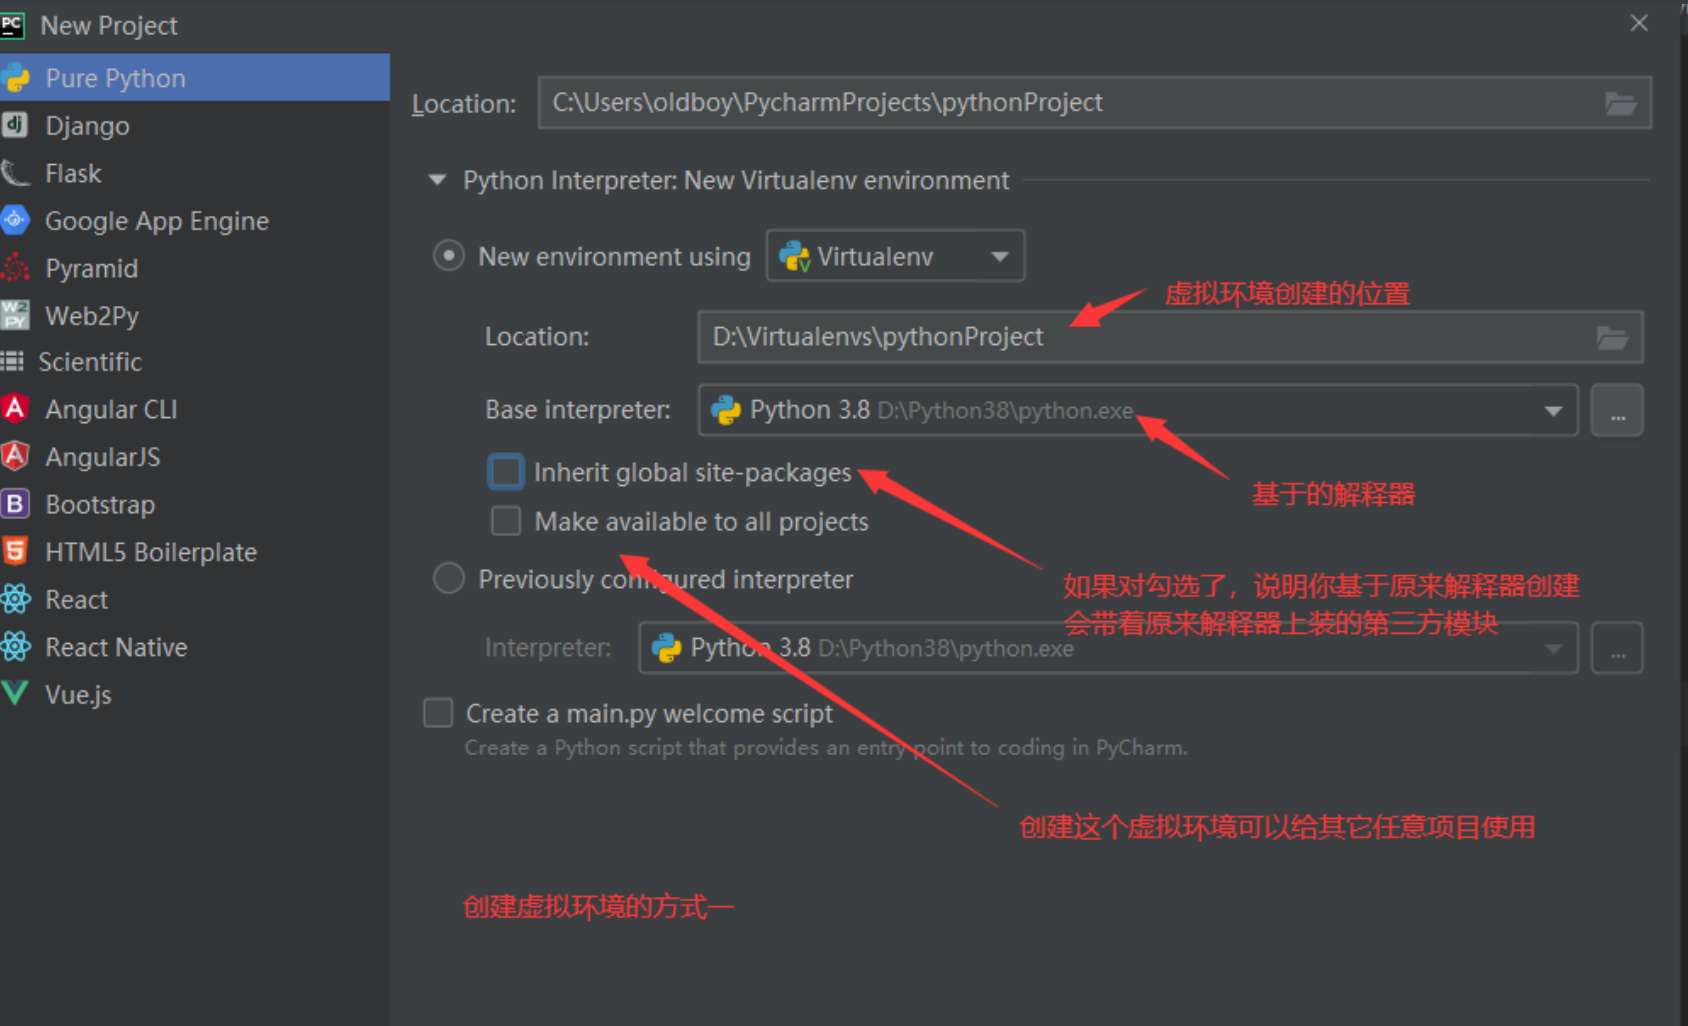Click the HTML5 Boilerplate icon
The width and height of the screenshot is (1688, 1026).
[15, 551]
